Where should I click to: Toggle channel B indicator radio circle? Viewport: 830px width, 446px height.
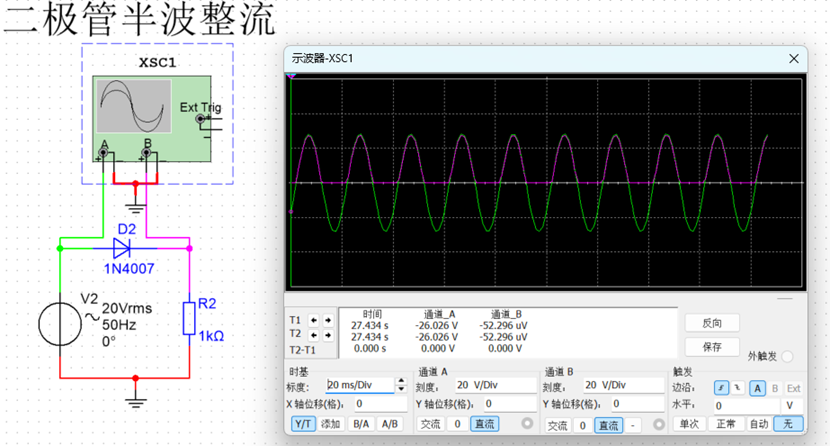click(x=658, y=424)
